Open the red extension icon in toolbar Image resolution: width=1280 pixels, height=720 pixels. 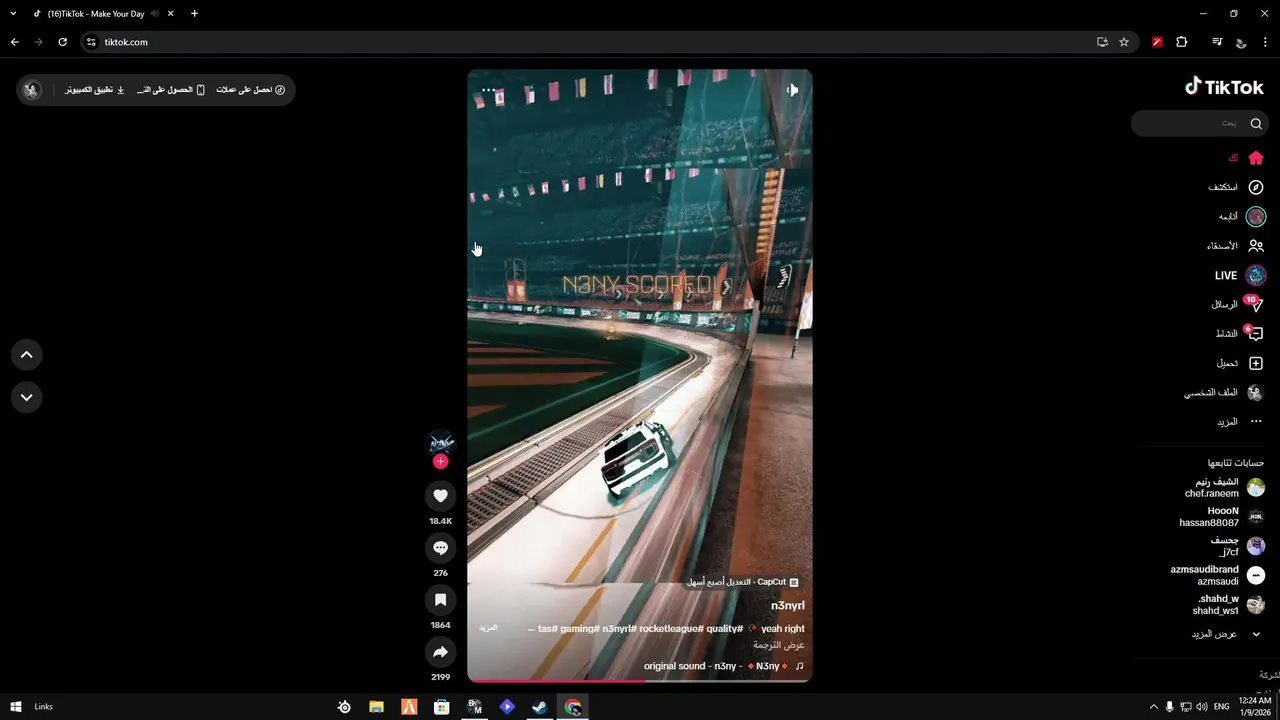1157,42
